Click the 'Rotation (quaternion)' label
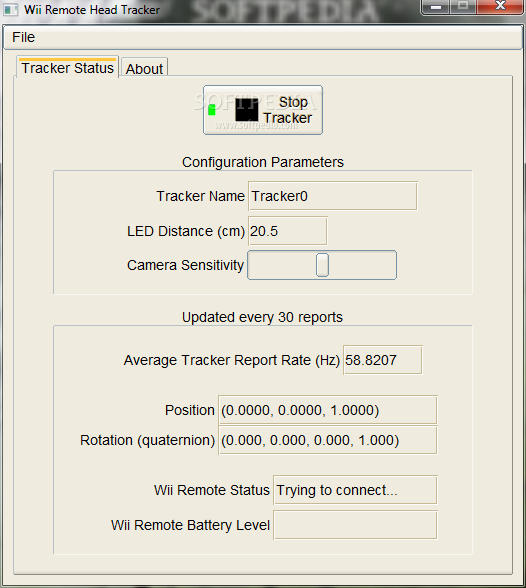Viewport: 526px width, 588px height. point(148,440)
